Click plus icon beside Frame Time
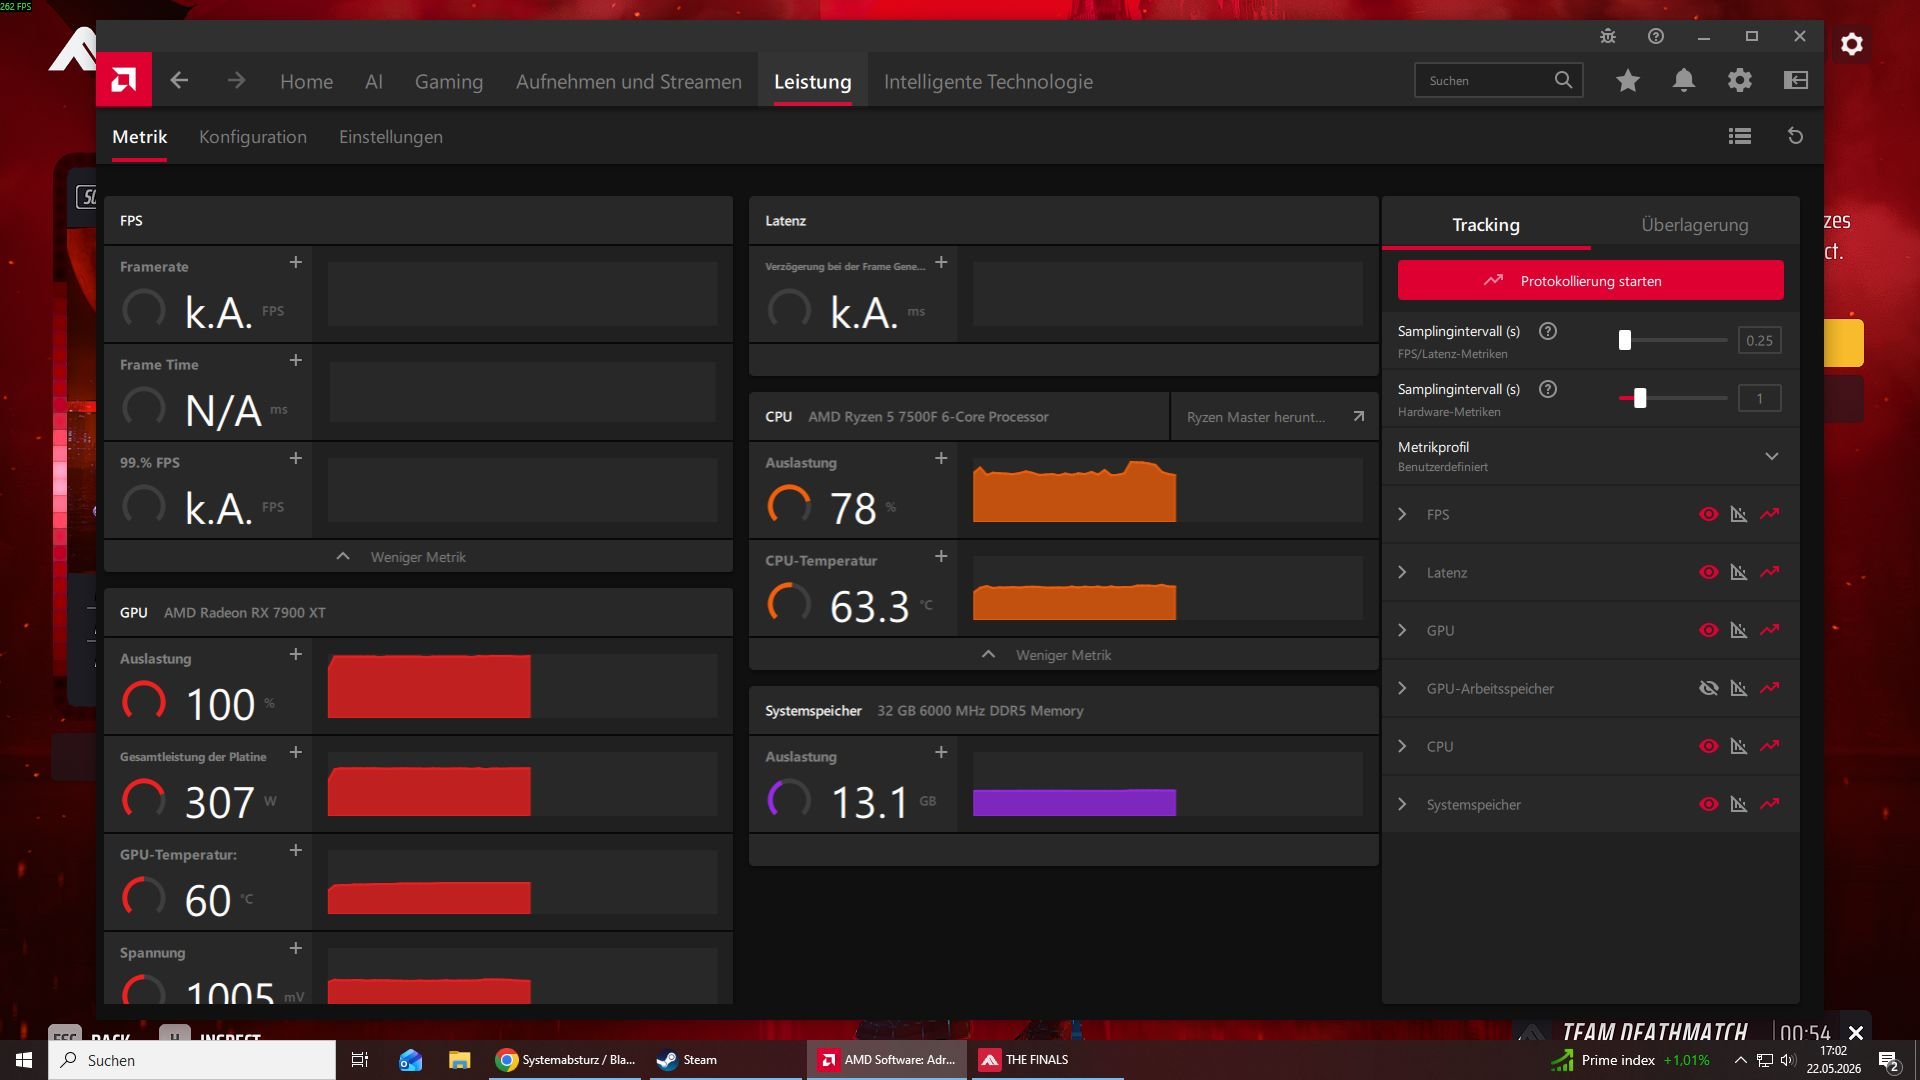Image resolution: width=1920 pixels, height=1080 pixels. [296, 360]
